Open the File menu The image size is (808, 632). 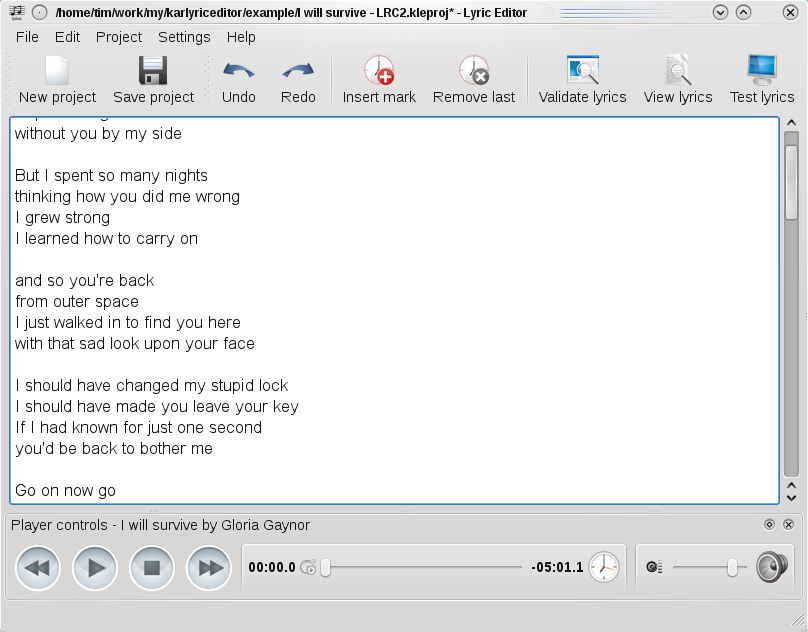coord(27,37)
